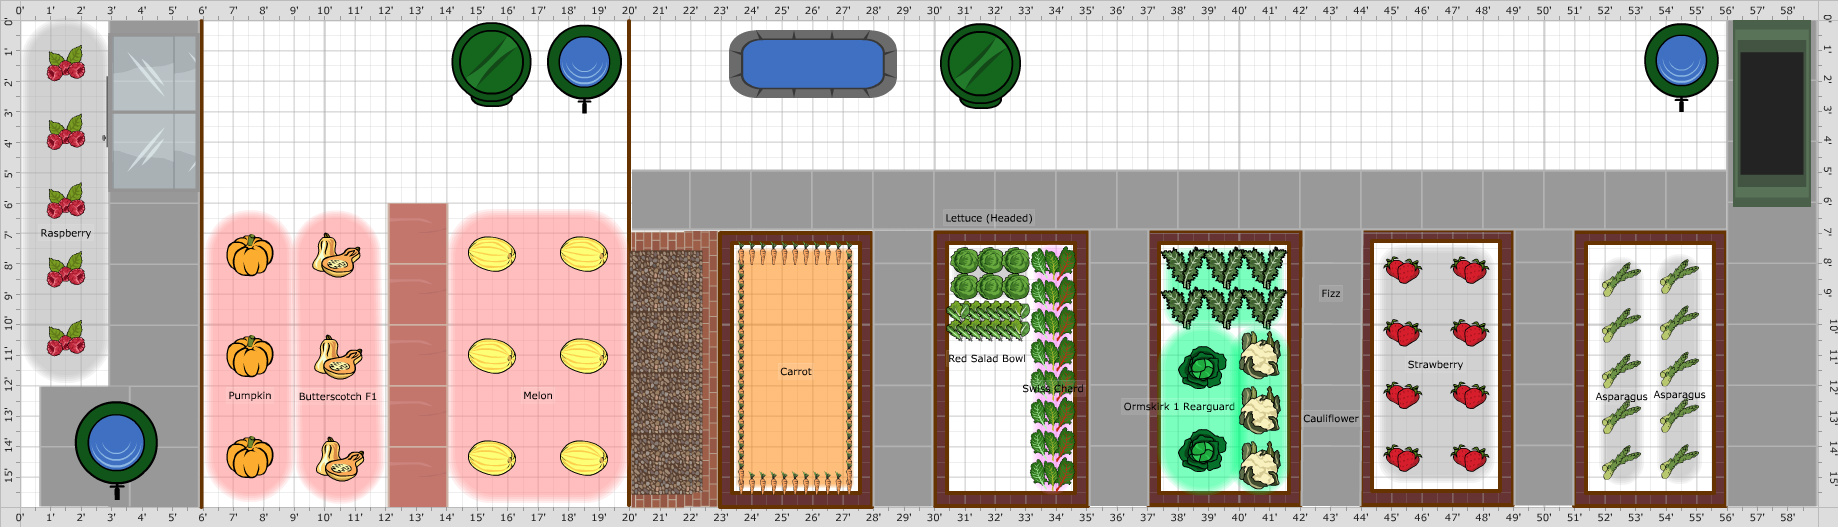The height and width of the screenshot is (527, 1838).
Task: Select the Red Salad Bowl leaf lettuce row
Action: 989,320
